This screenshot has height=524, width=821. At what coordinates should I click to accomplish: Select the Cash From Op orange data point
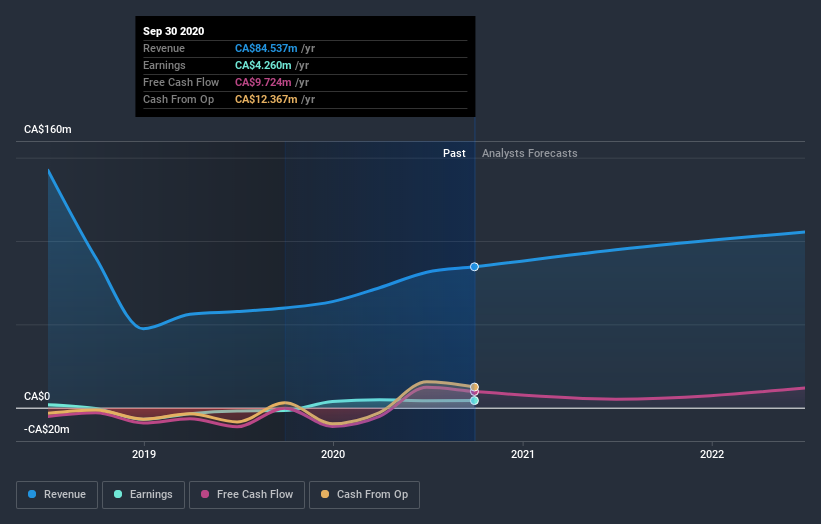click(474, 387)
